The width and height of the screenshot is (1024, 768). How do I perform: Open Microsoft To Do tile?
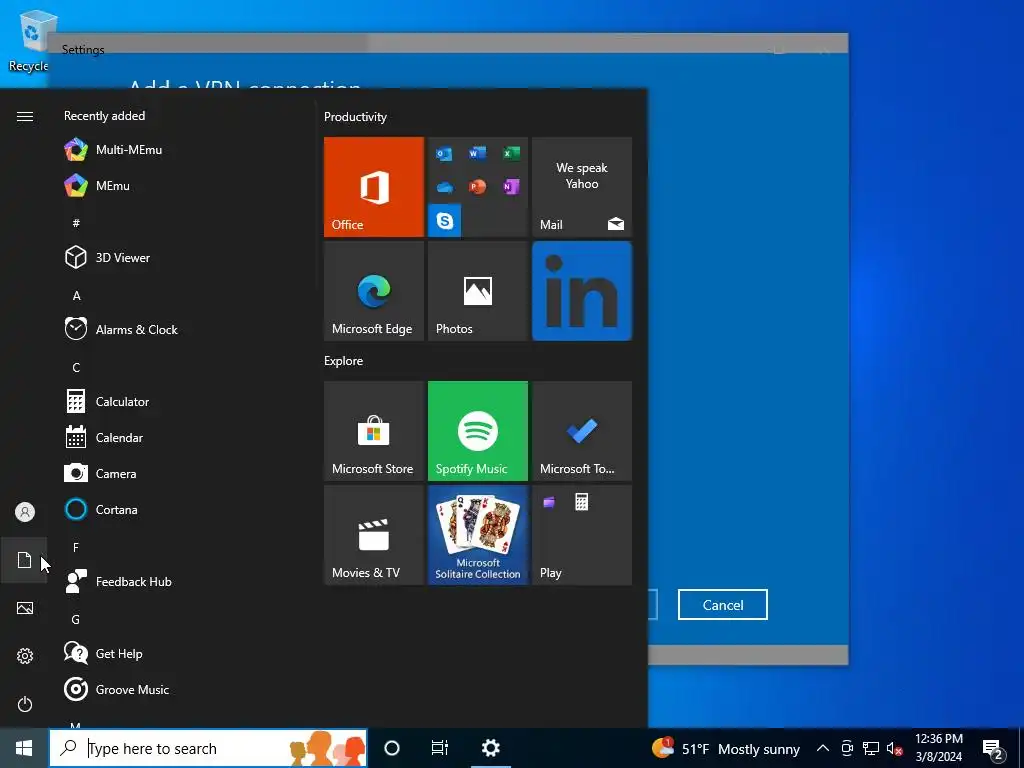coord(582,431)
